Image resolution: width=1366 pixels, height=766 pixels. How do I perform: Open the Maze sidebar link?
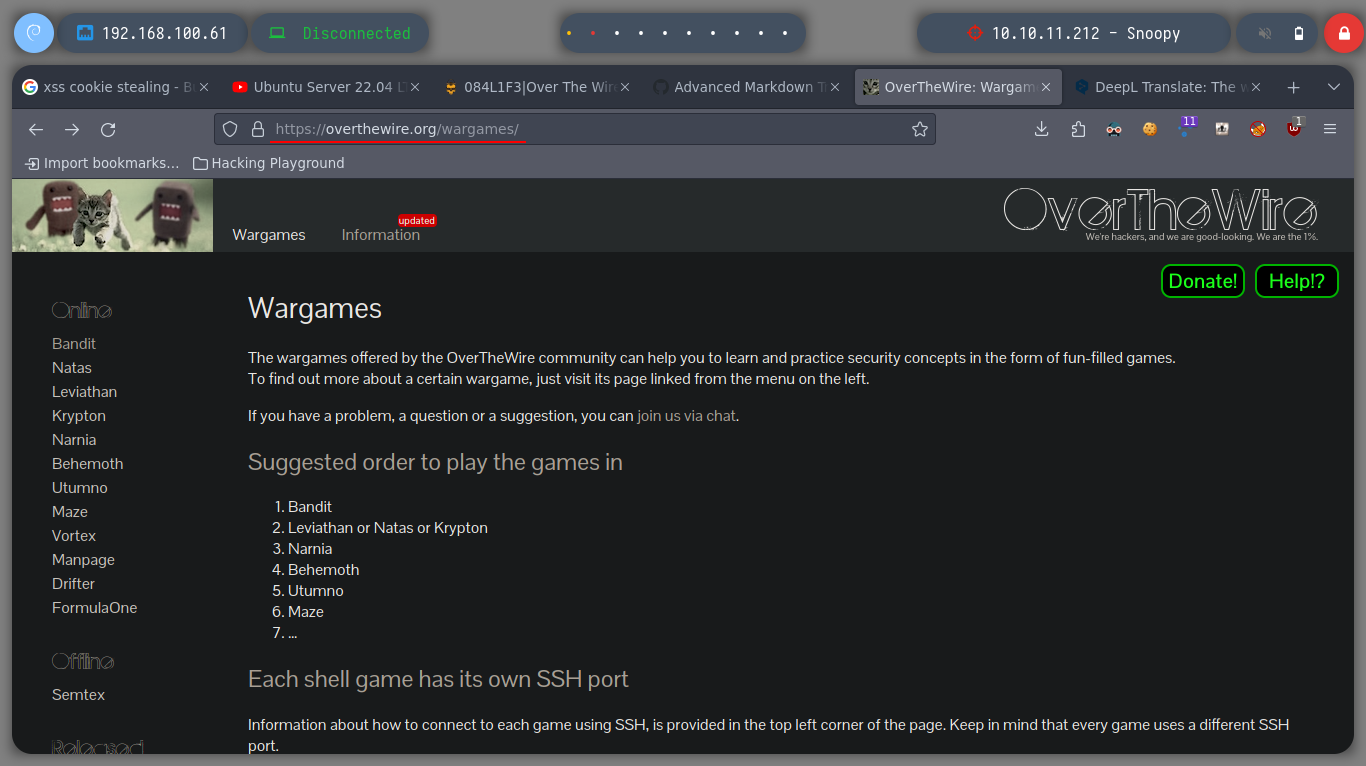(x=70, y=511)
